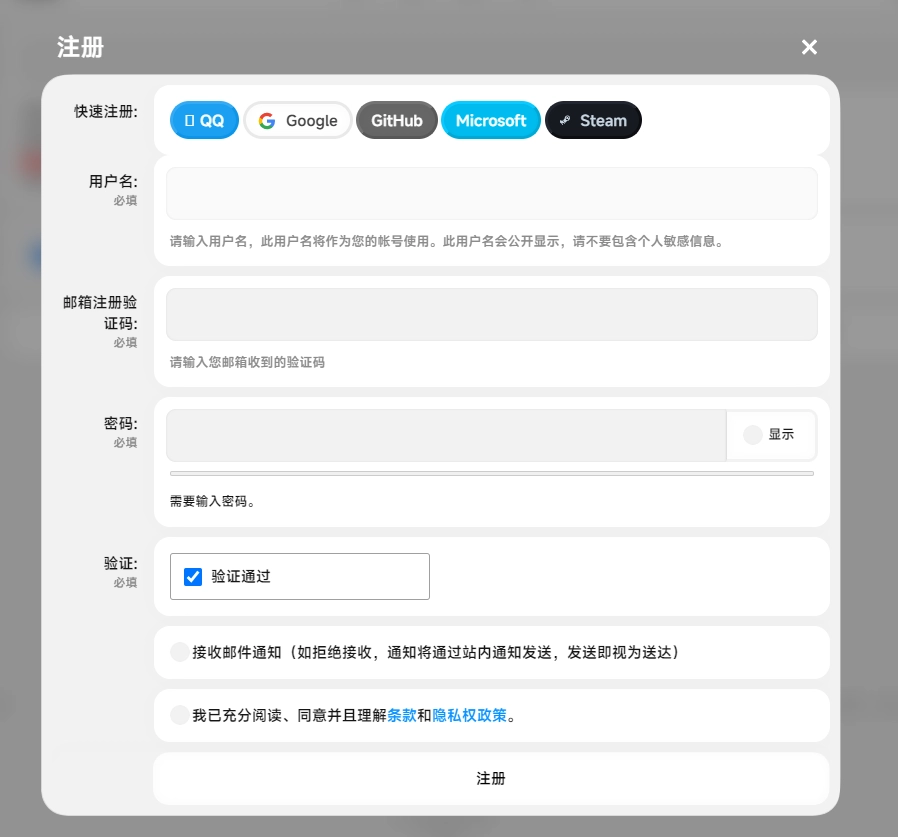Click the password strength meter bar
This screenshot has height=837, width=898.
tap(491, 473)
